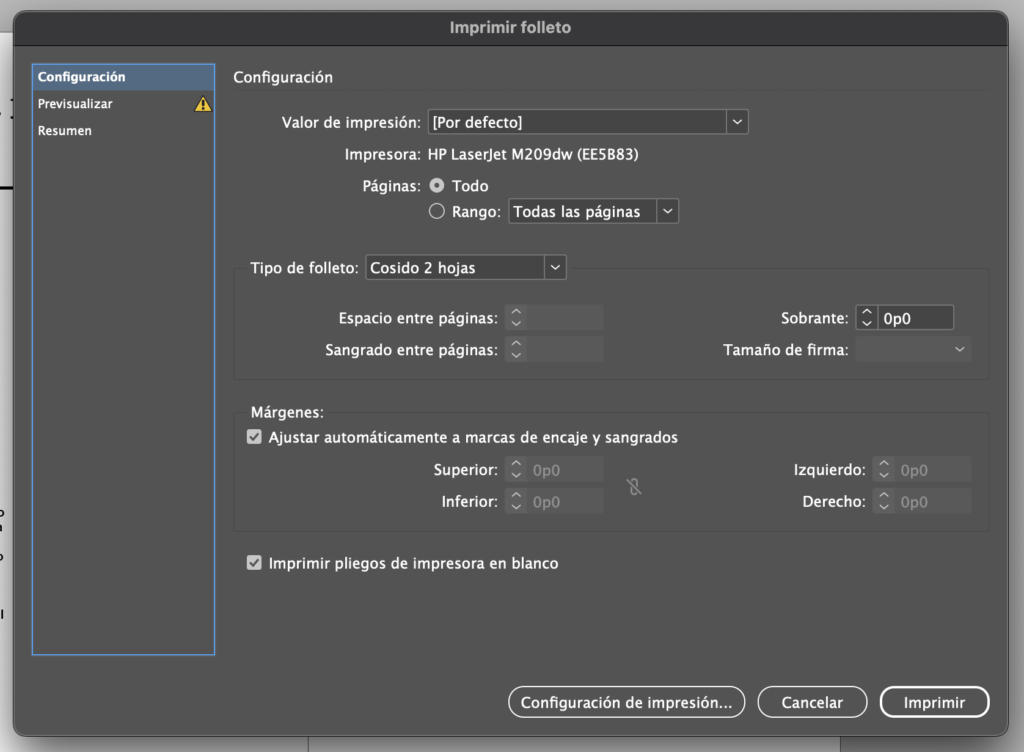Click the Cancelar button
Screen dimensions: 1024x752
(812, 702)
